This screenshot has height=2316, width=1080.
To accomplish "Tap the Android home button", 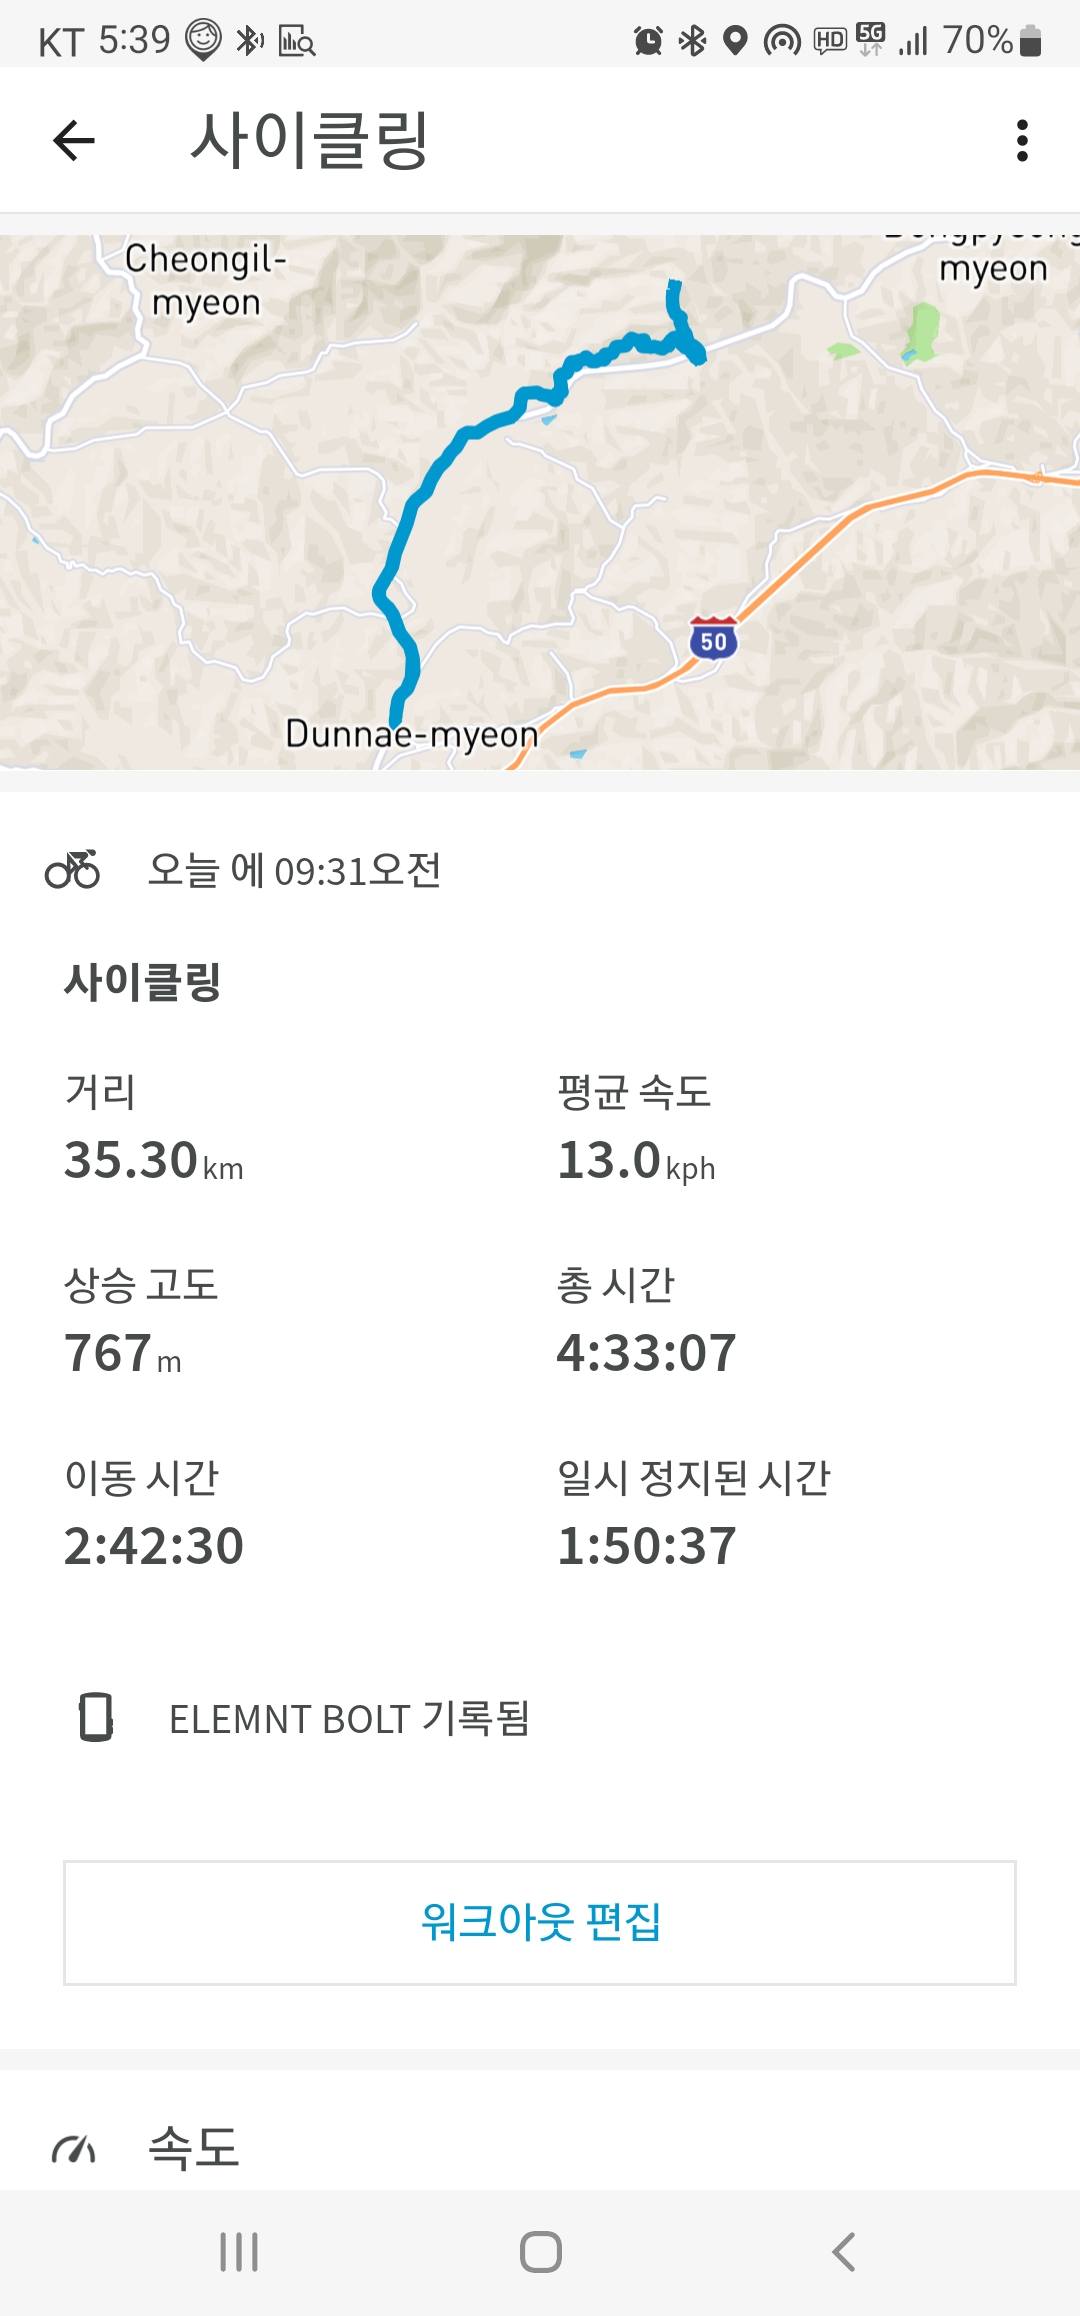I will [540, 2252].
